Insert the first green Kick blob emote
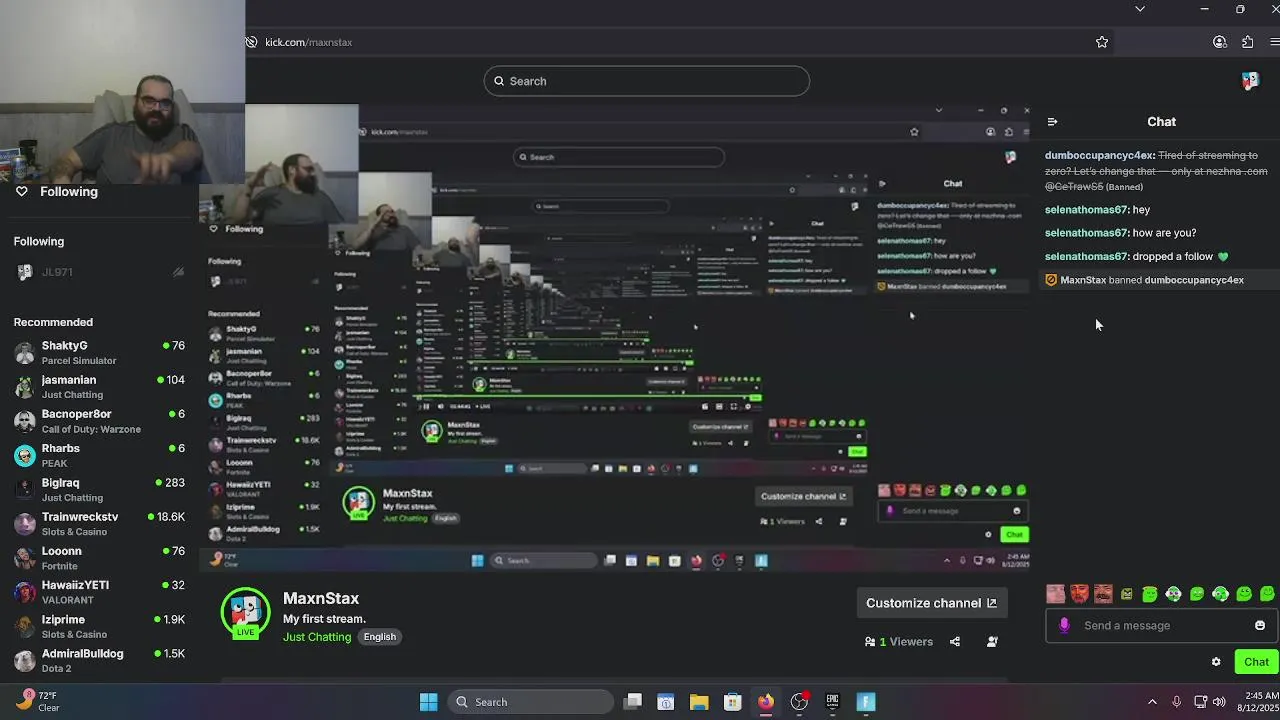This screenshot has height=720, width=1280. 1150,594
